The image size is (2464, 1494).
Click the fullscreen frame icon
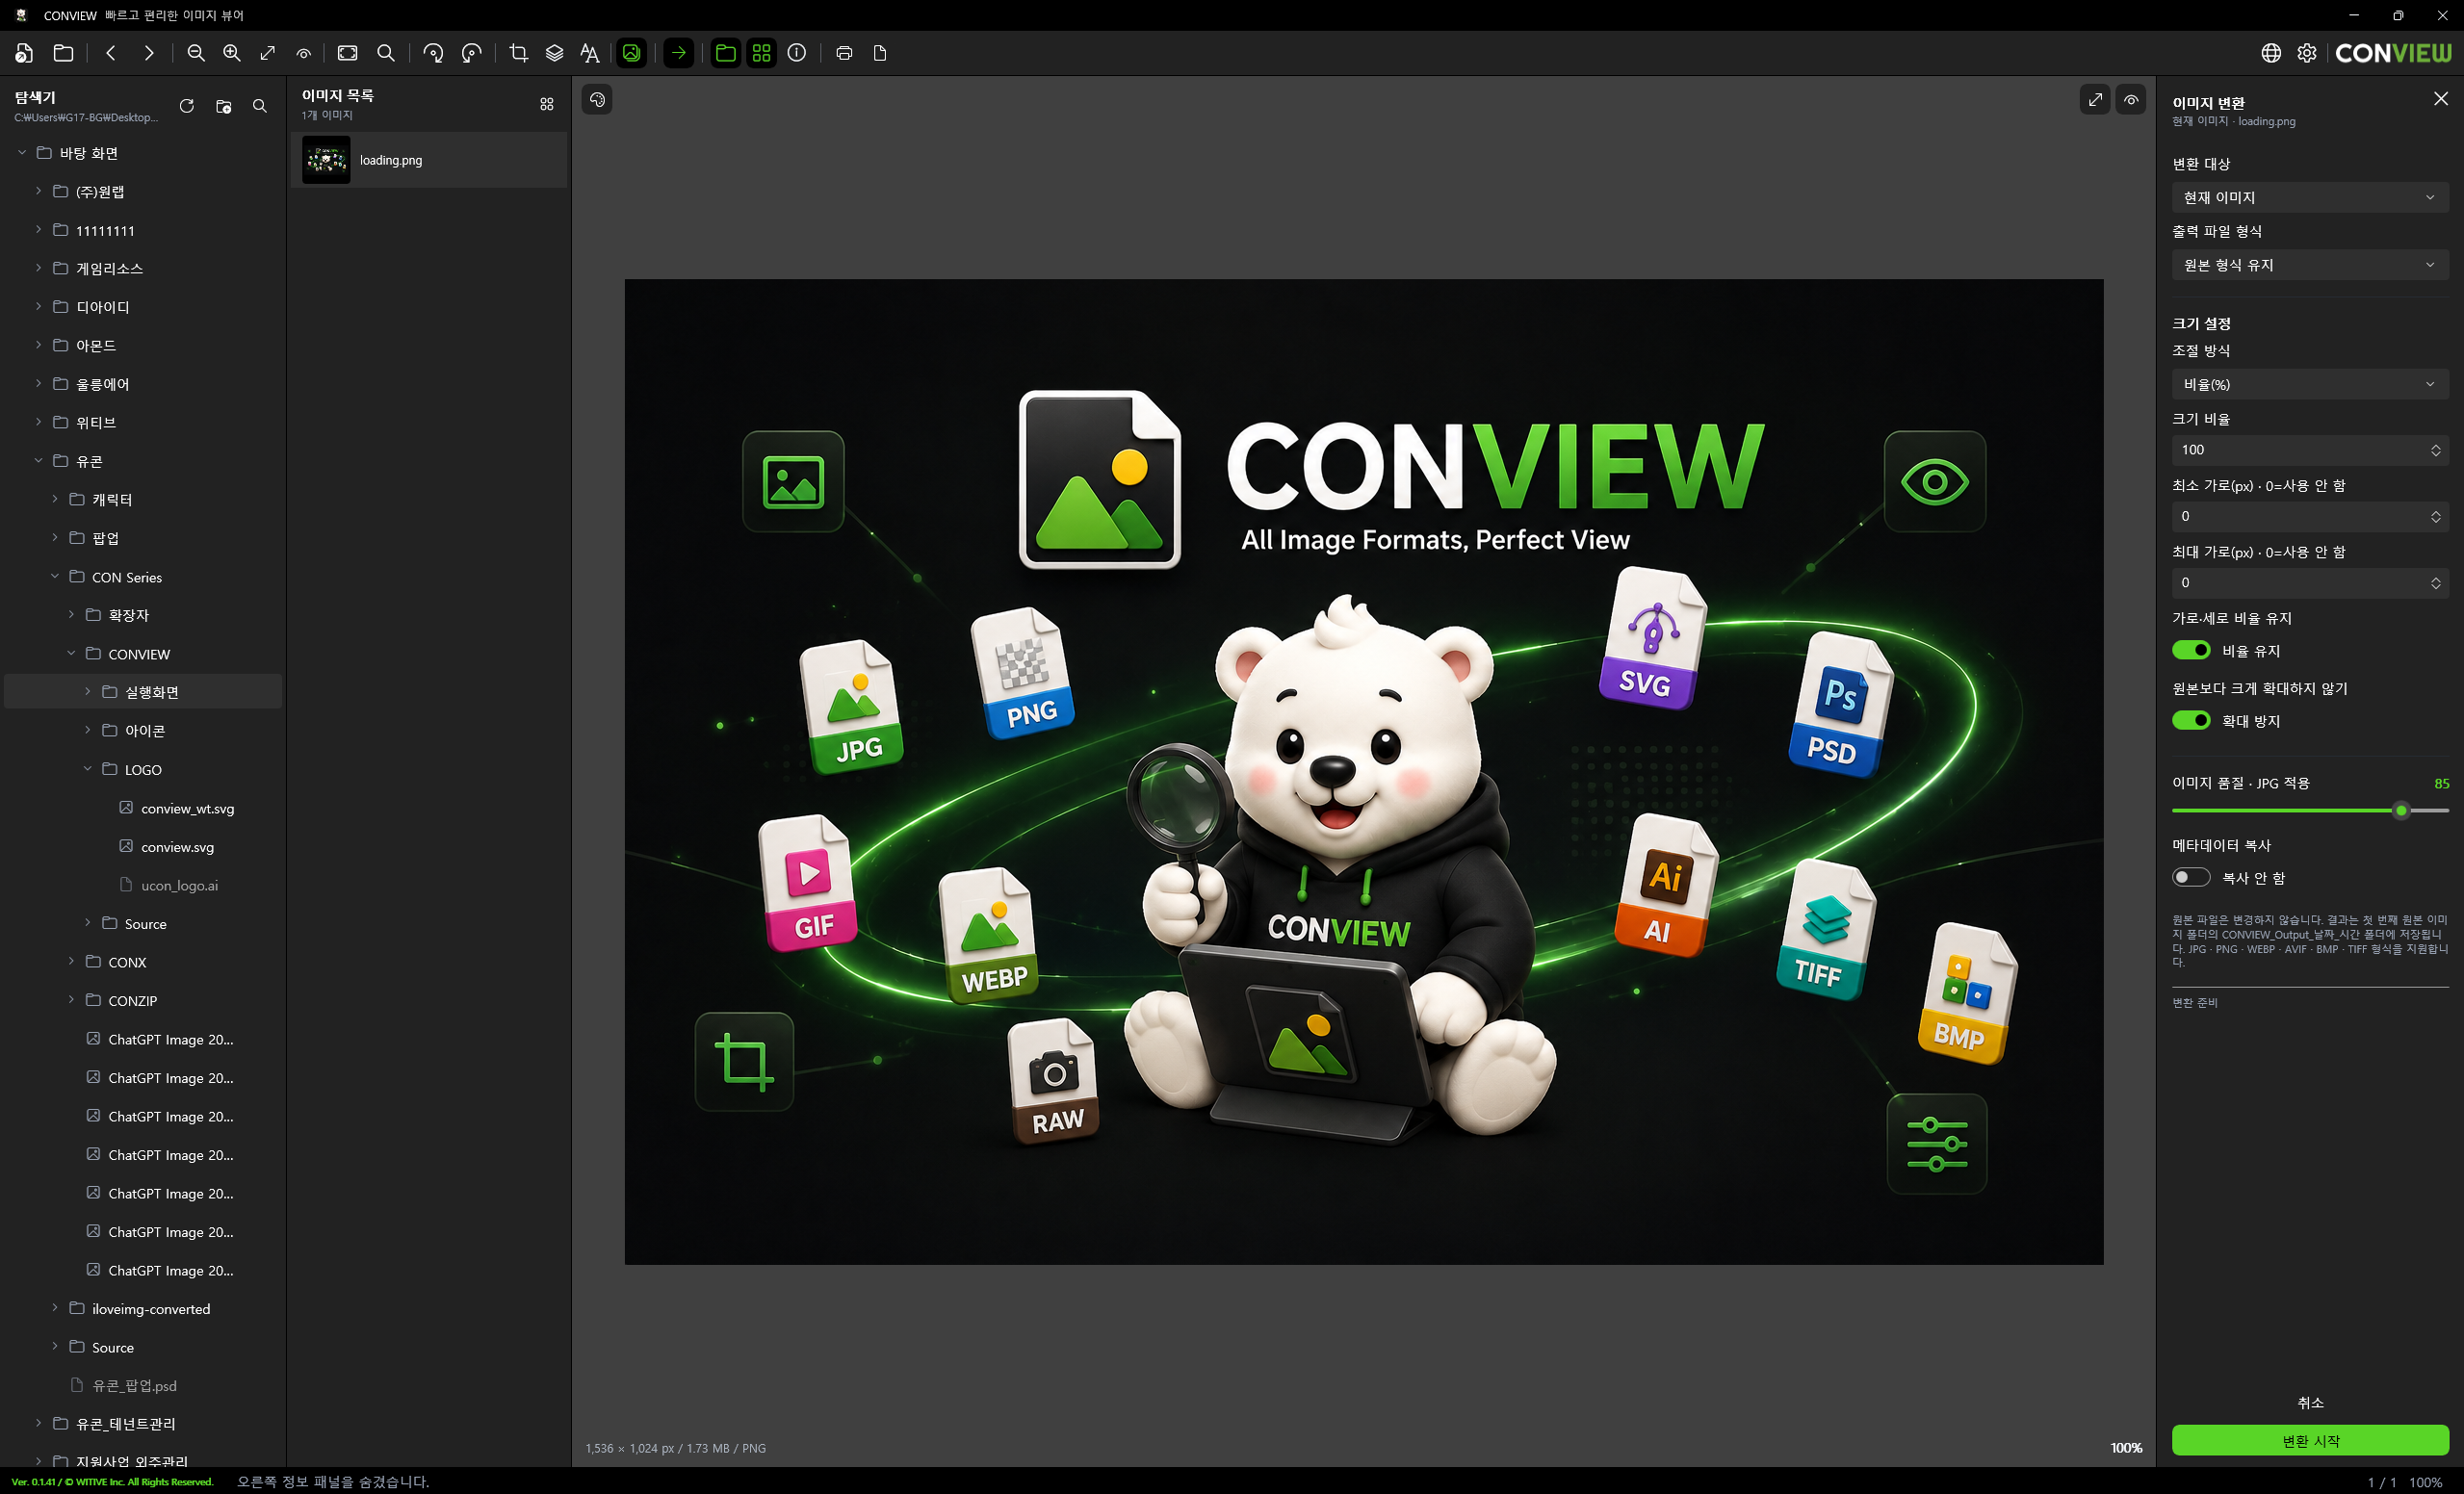click(x=348, y=53)
